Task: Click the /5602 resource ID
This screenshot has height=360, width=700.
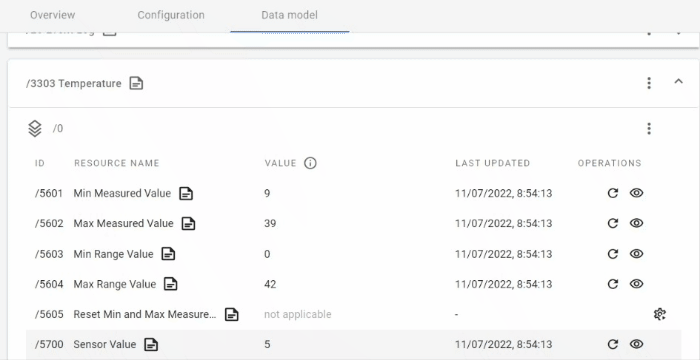Action: click(49, 223)
